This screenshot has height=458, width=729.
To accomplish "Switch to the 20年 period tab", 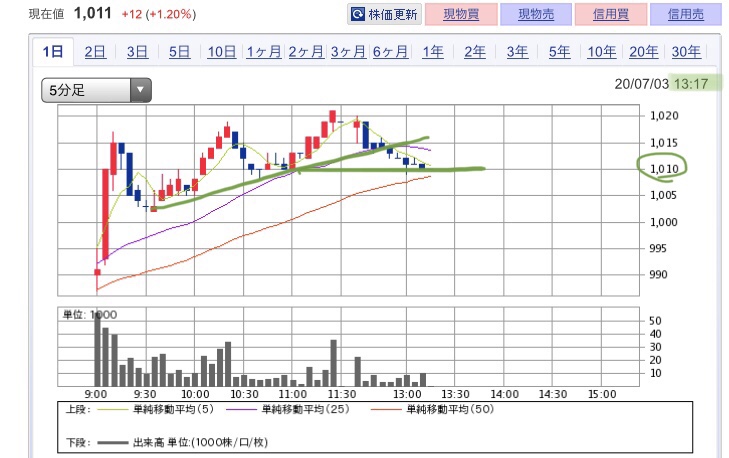I will point(643,52).
